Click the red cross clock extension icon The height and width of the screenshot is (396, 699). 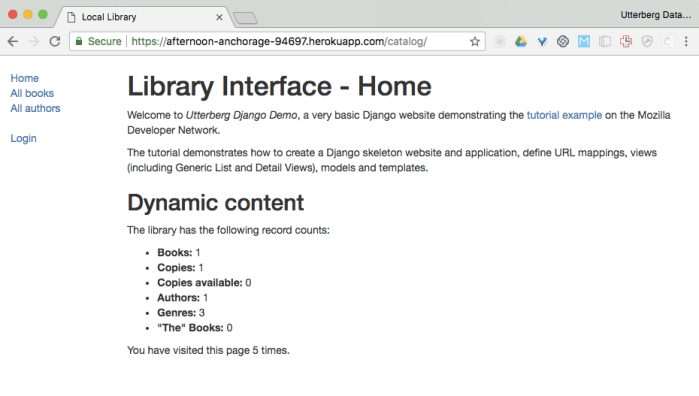(x=626, y=41)
